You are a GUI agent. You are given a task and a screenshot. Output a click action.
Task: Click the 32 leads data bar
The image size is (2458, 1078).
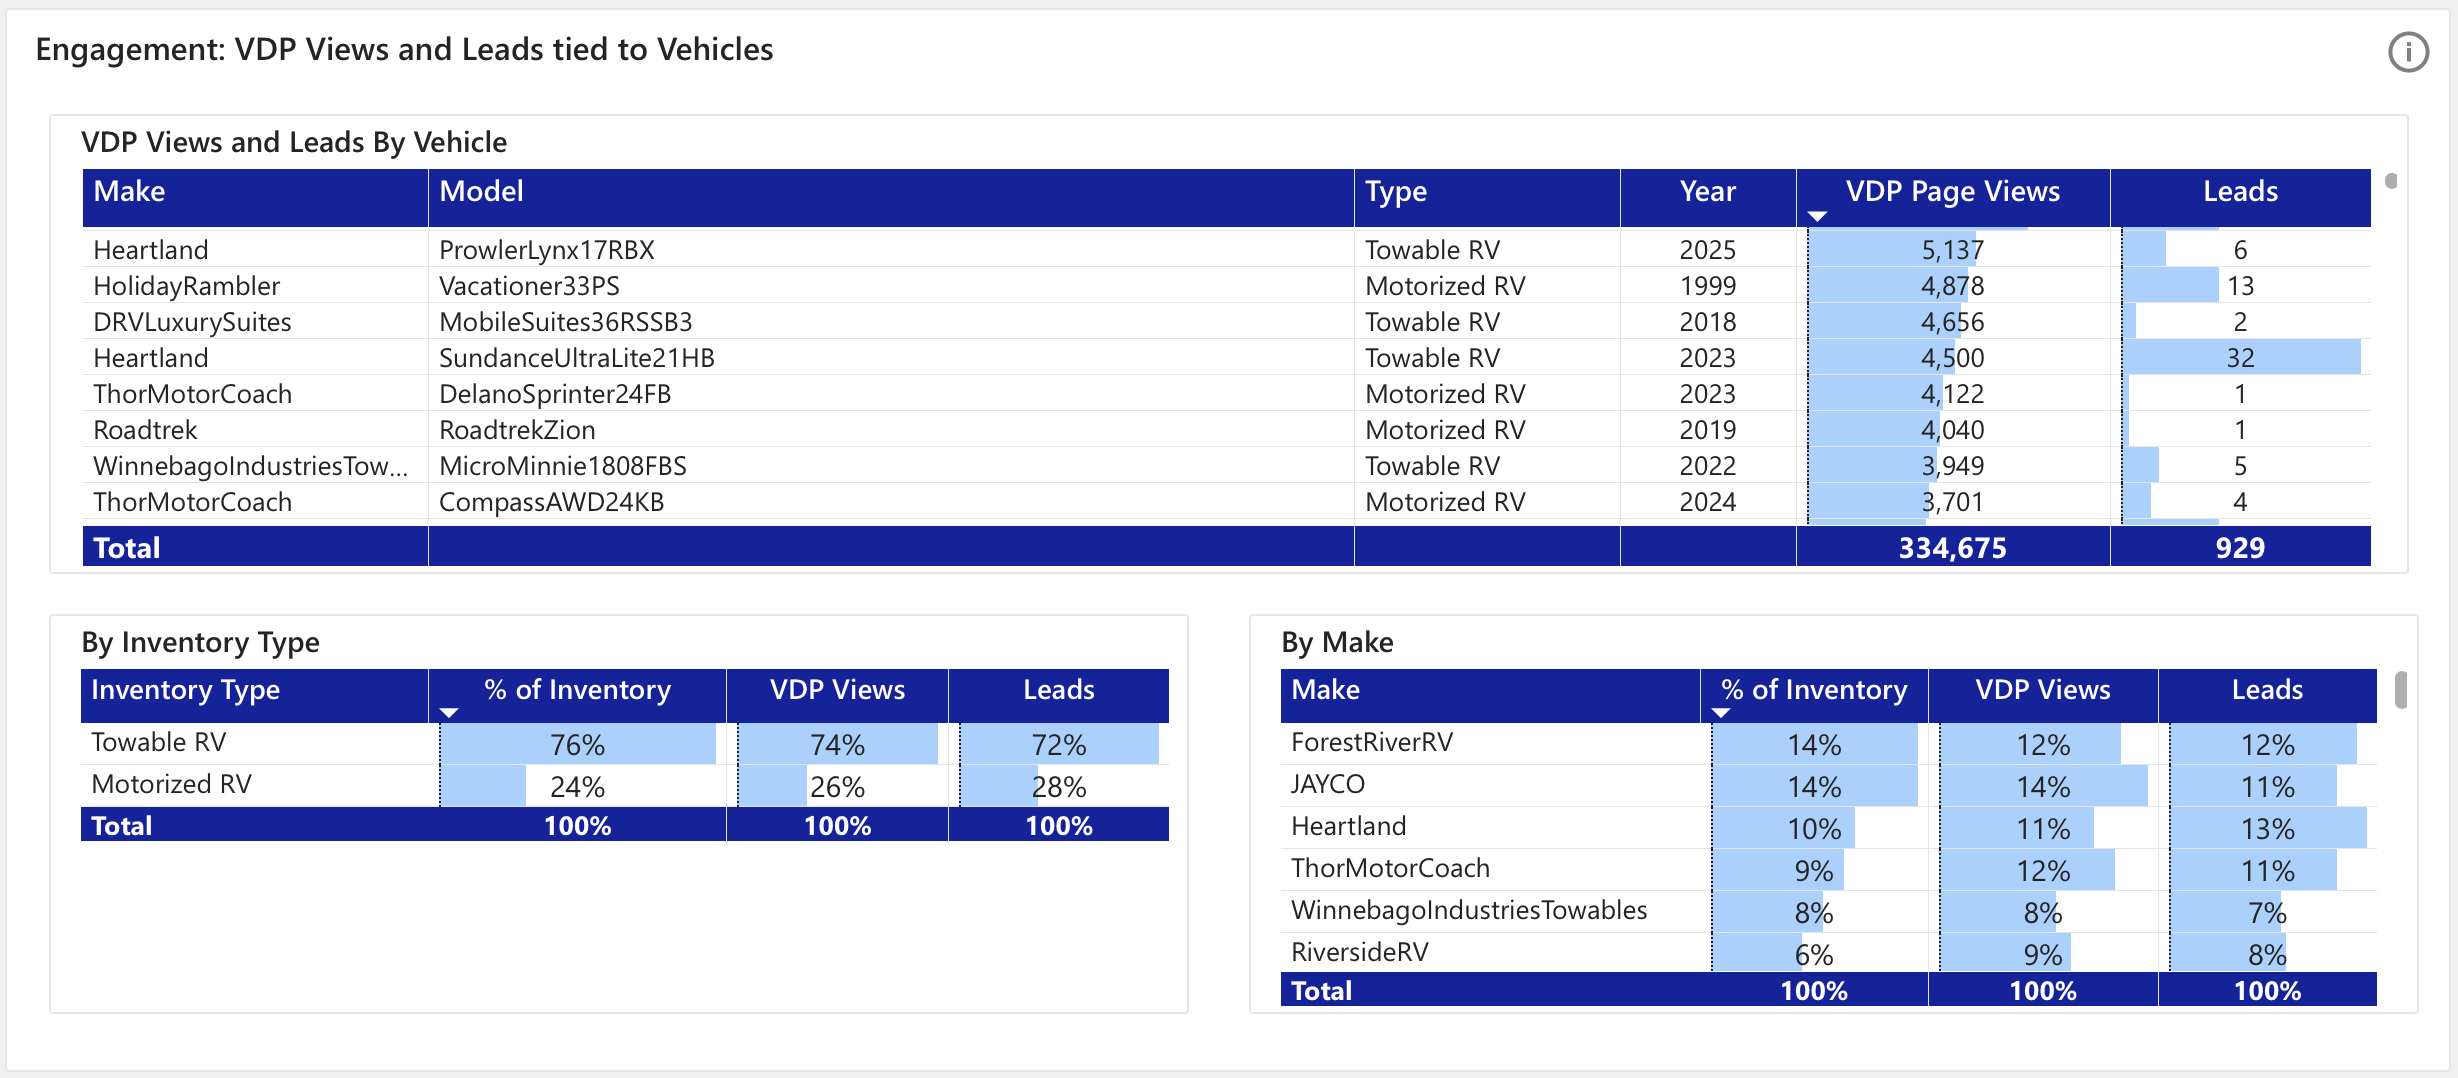click(x=2240, y=358)
